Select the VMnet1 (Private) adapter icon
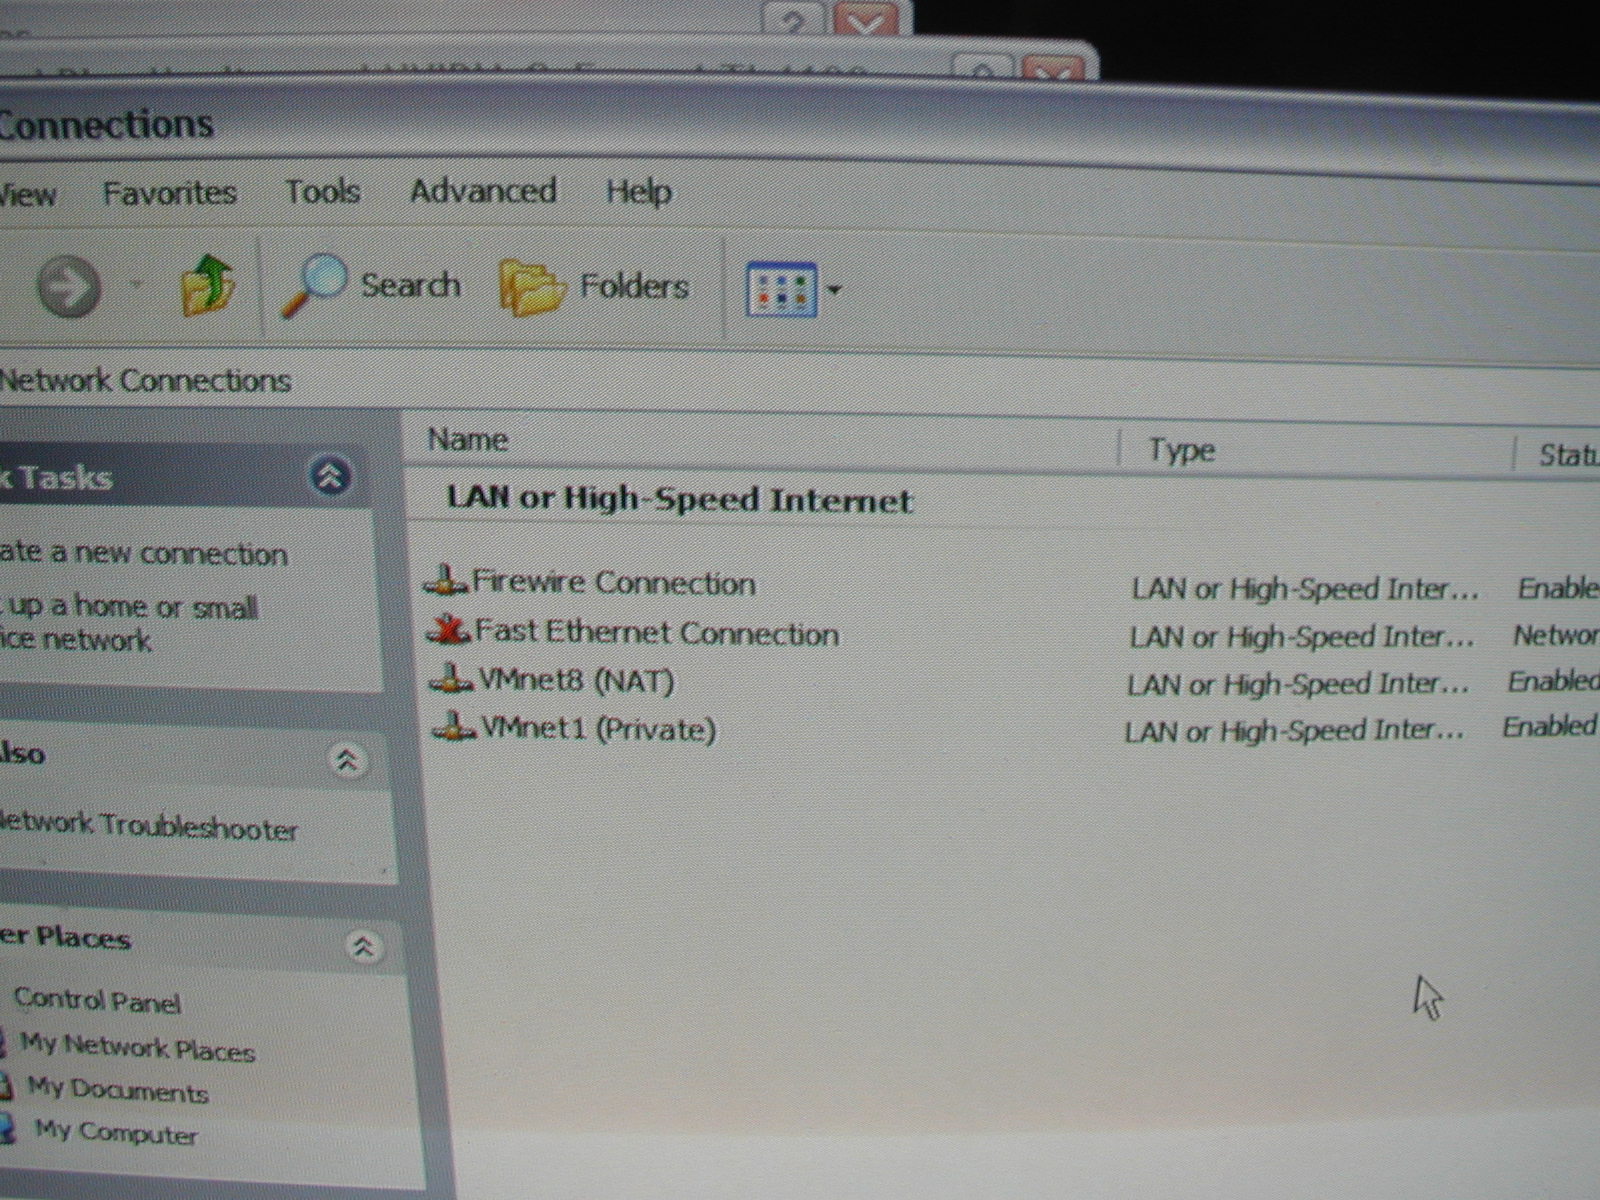This screenshot has height=1200, width=1600. (453, 726)
